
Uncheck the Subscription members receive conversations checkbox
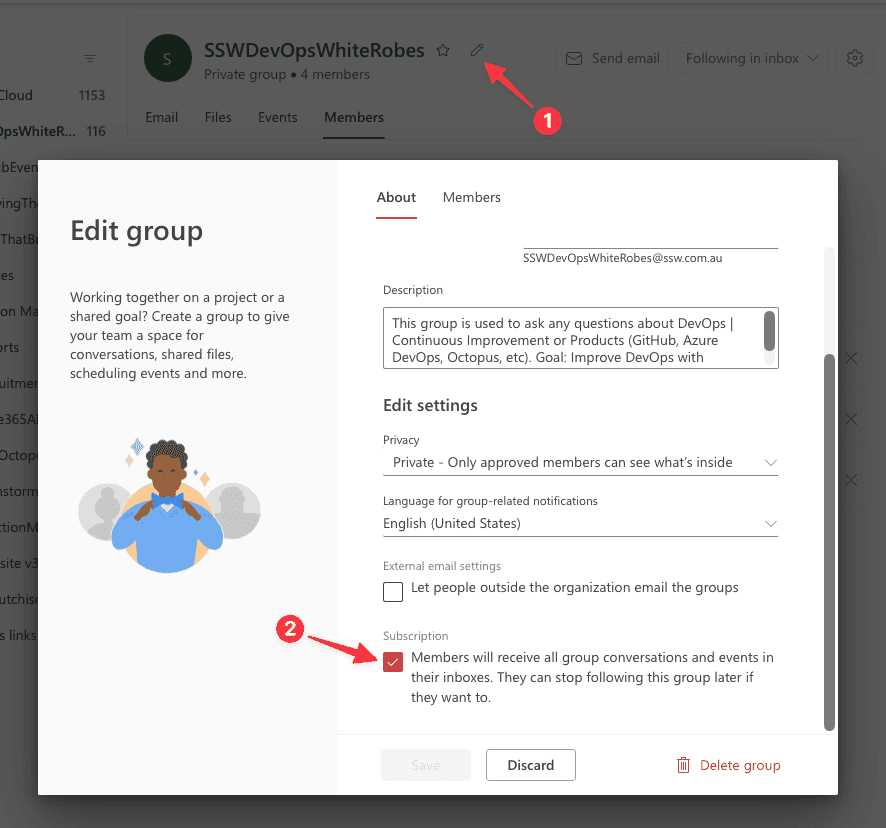pyautogui.click(x=393, y=661)
